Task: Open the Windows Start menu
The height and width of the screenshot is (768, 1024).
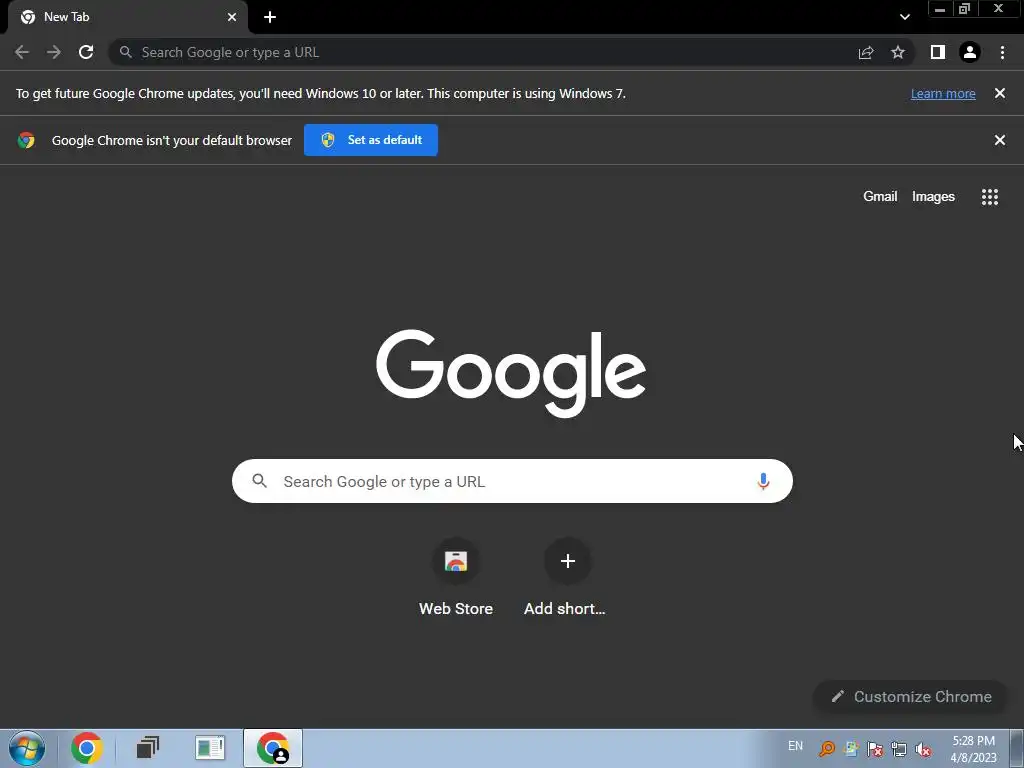Action: point(27,748)
